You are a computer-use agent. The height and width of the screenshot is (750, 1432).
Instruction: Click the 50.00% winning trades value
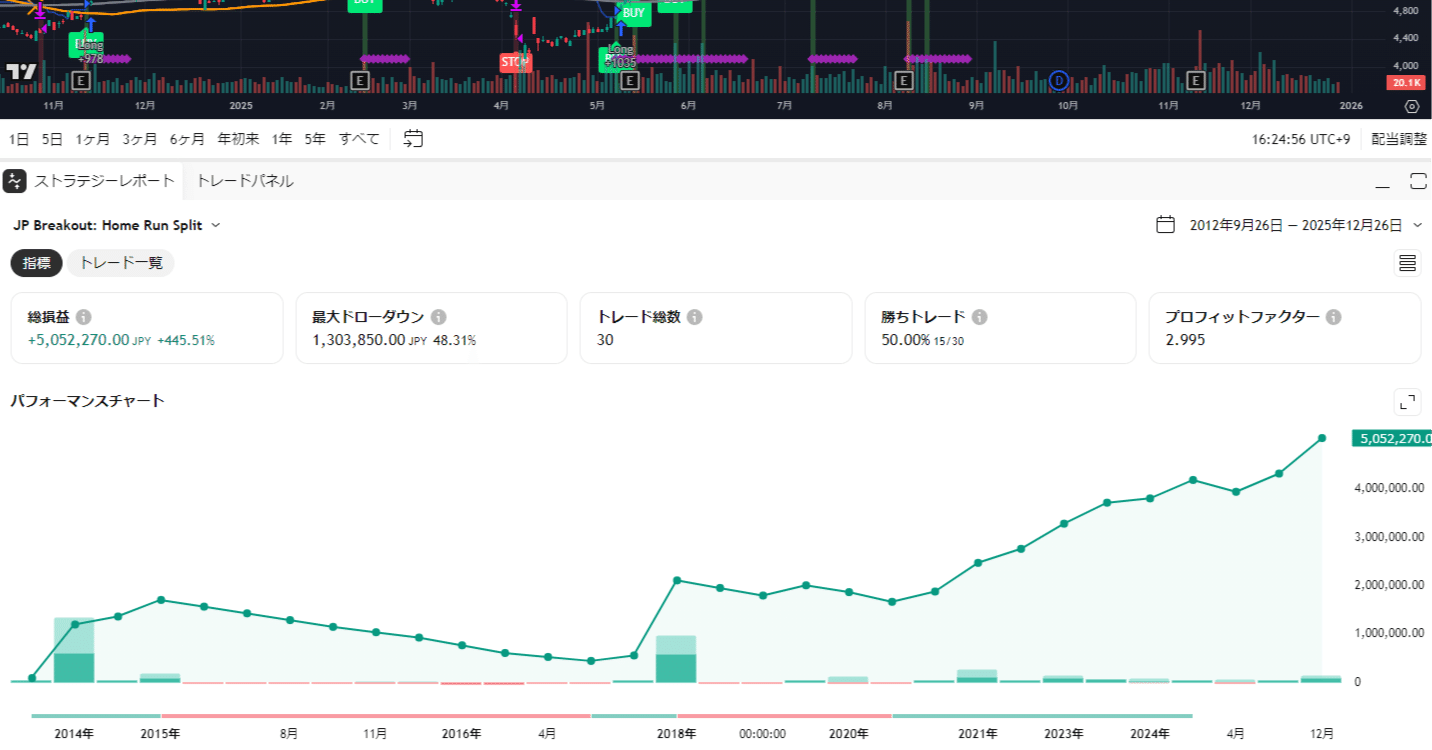(904, 340)
